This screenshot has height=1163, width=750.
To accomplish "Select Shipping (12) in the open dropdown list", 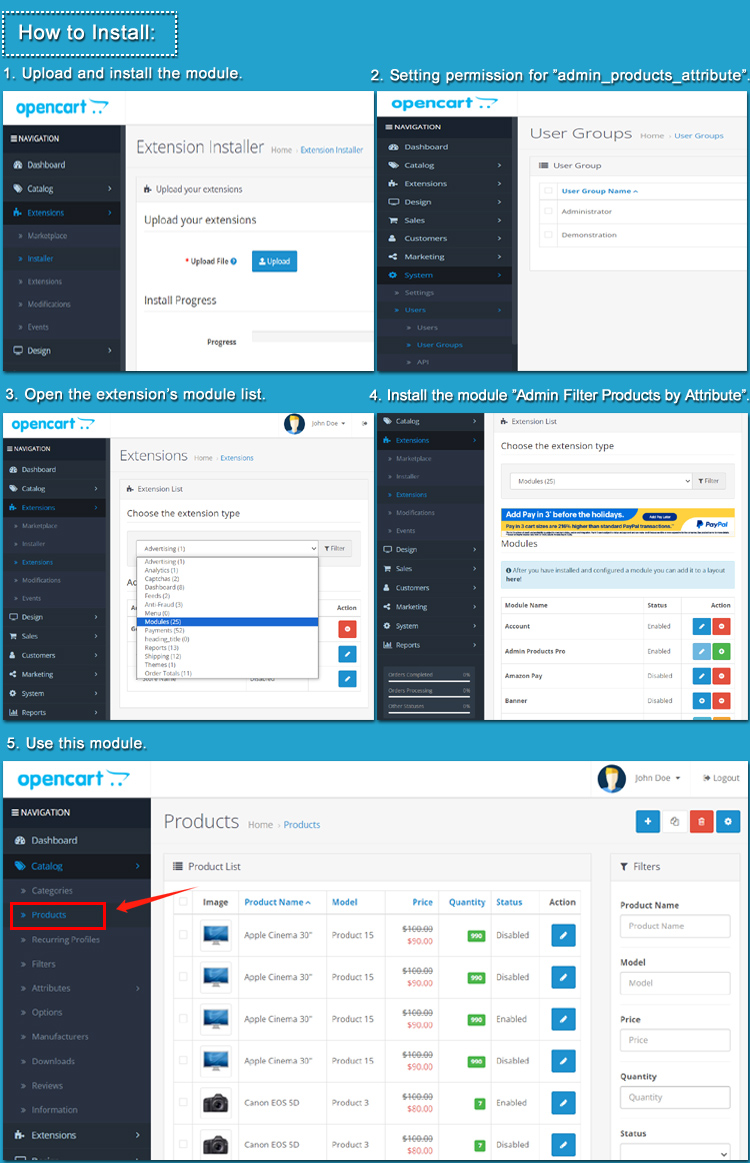I will (227, 656).
